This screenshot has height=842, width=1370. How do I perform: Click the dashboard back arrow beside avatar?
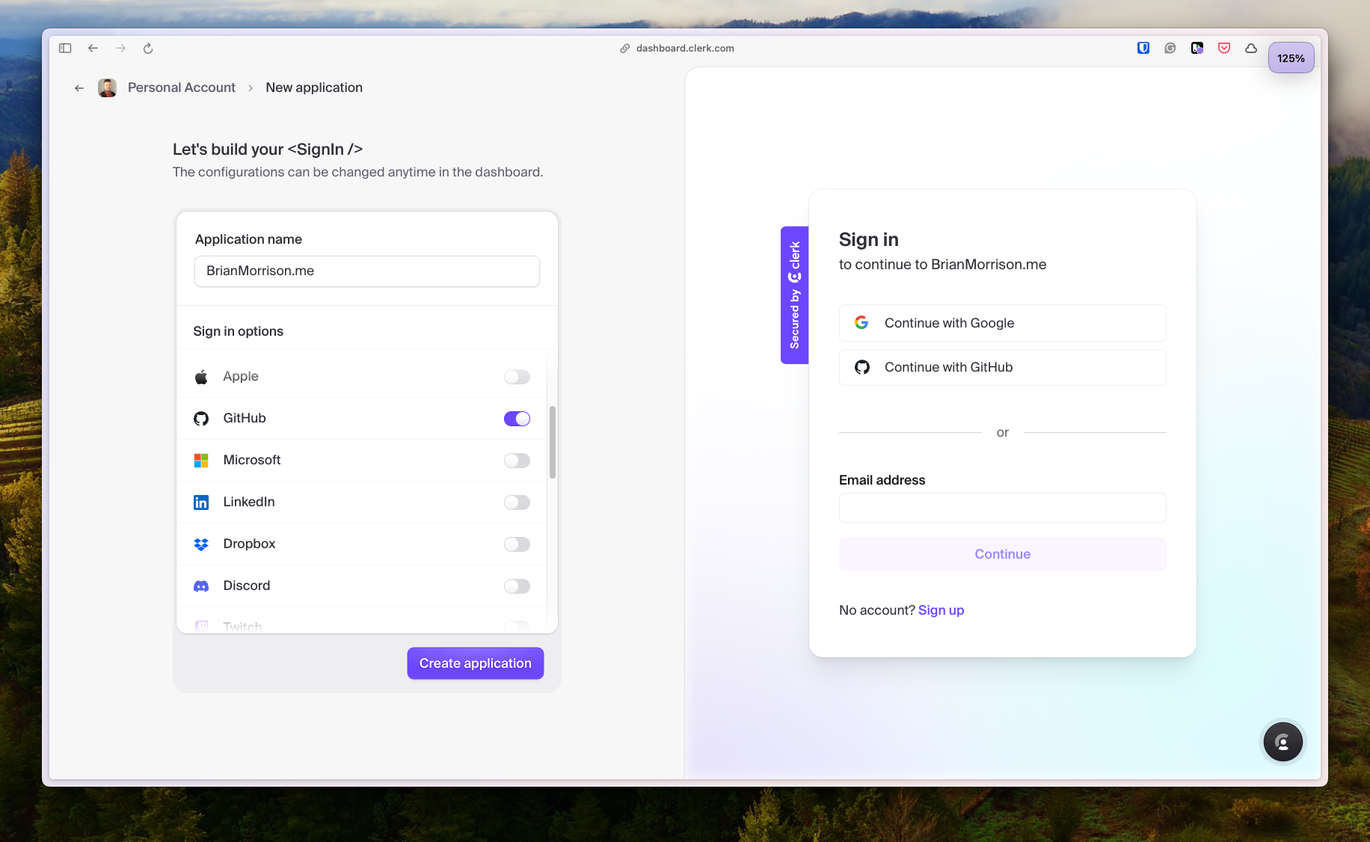coord(79,88)
